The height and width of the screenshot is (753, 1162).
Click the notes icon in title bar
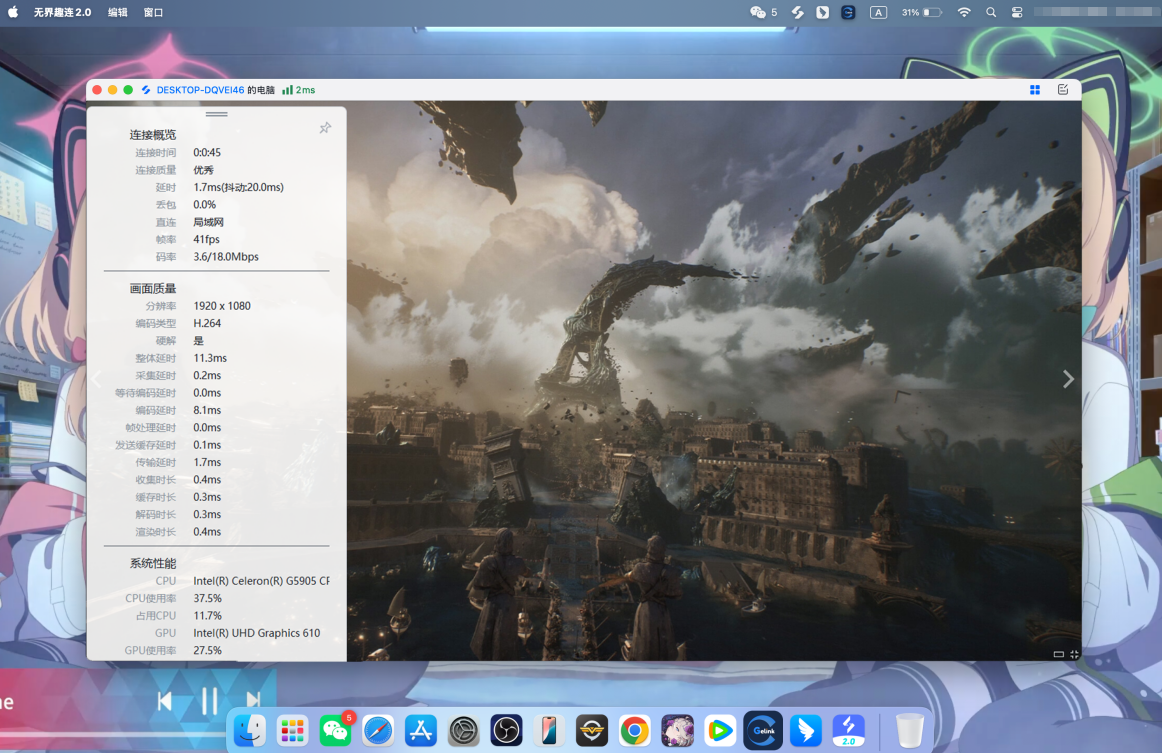(1063, 90)
